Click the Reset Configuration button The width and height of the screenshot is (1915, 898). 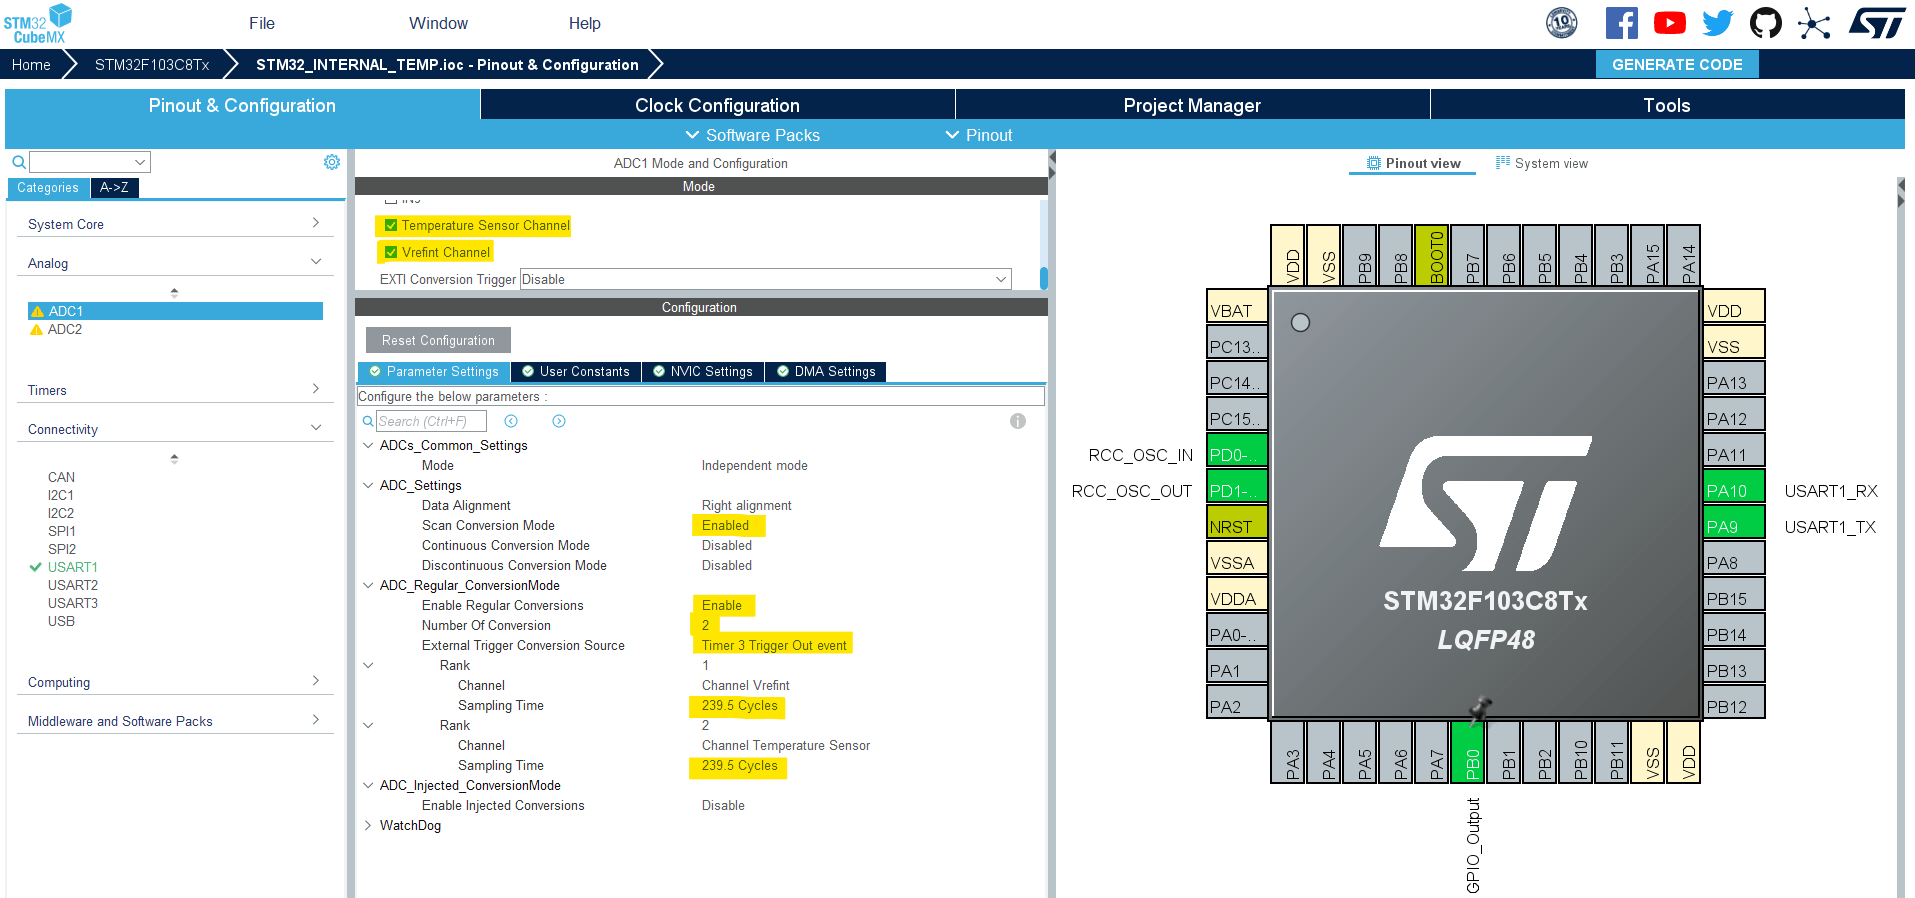[x=438, y=340]
